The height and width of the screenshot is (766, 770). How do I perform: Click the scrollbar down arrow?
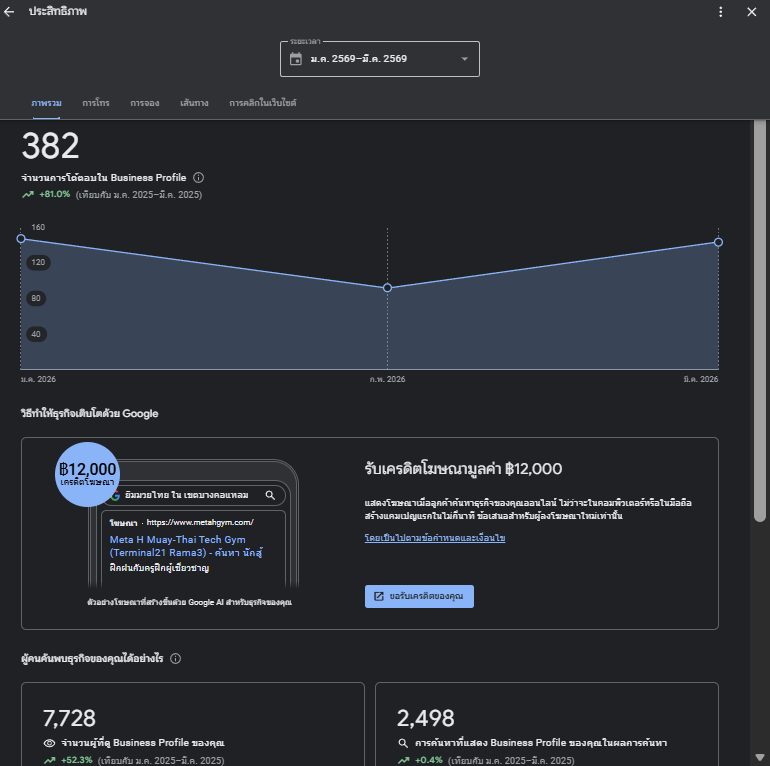pos(760,757)
